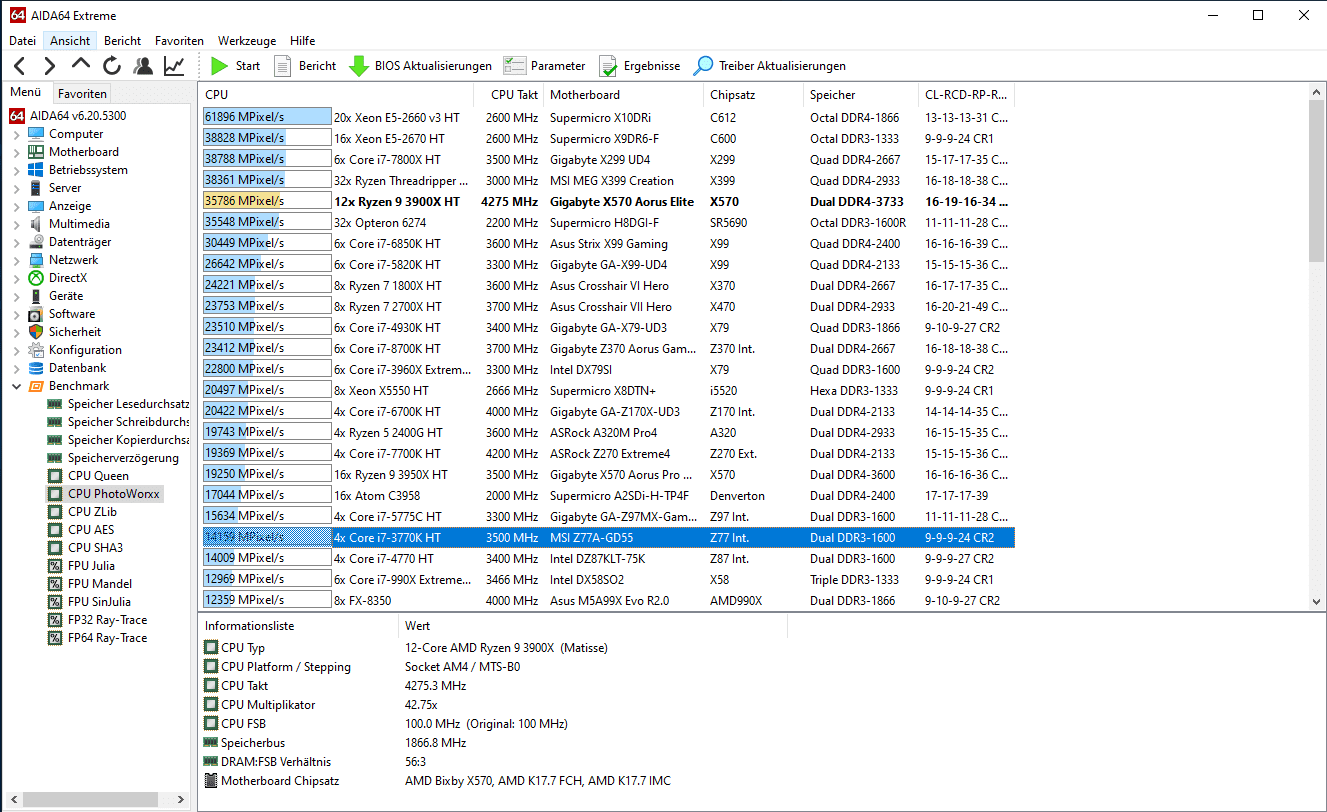Click the benchmark list vertical scrollbar thumb
The width and height of the screenshot is (1327, 812).
pos(1316,181)
